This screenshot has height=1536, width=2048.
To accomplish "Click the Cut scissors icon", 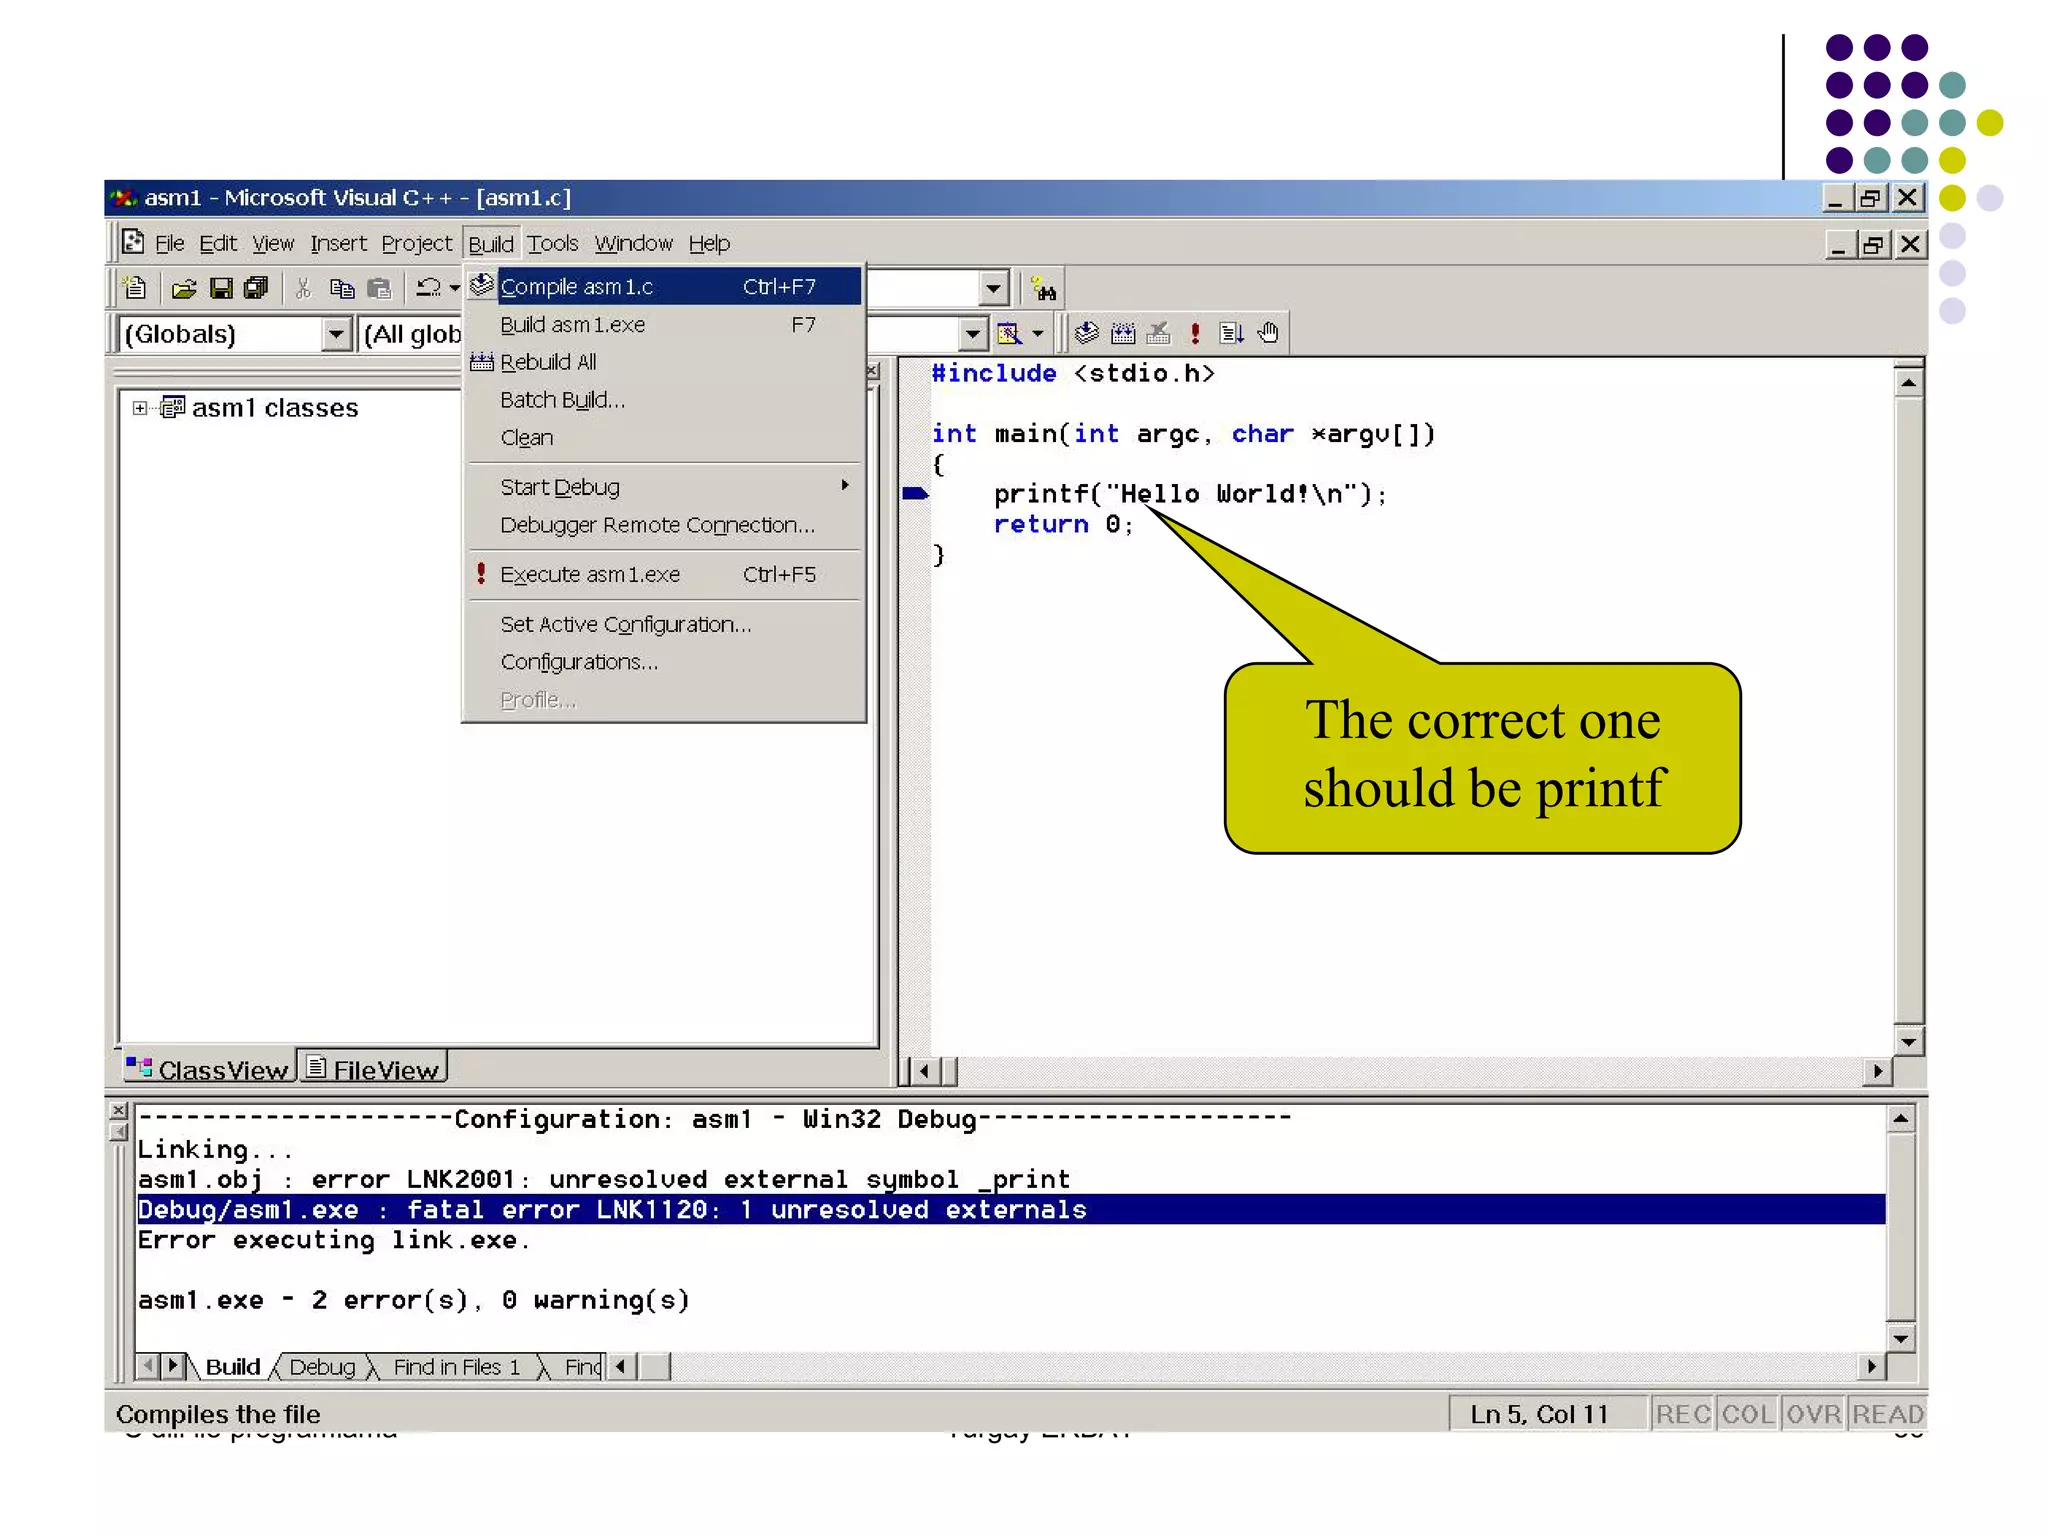I will tap(303, 289).
